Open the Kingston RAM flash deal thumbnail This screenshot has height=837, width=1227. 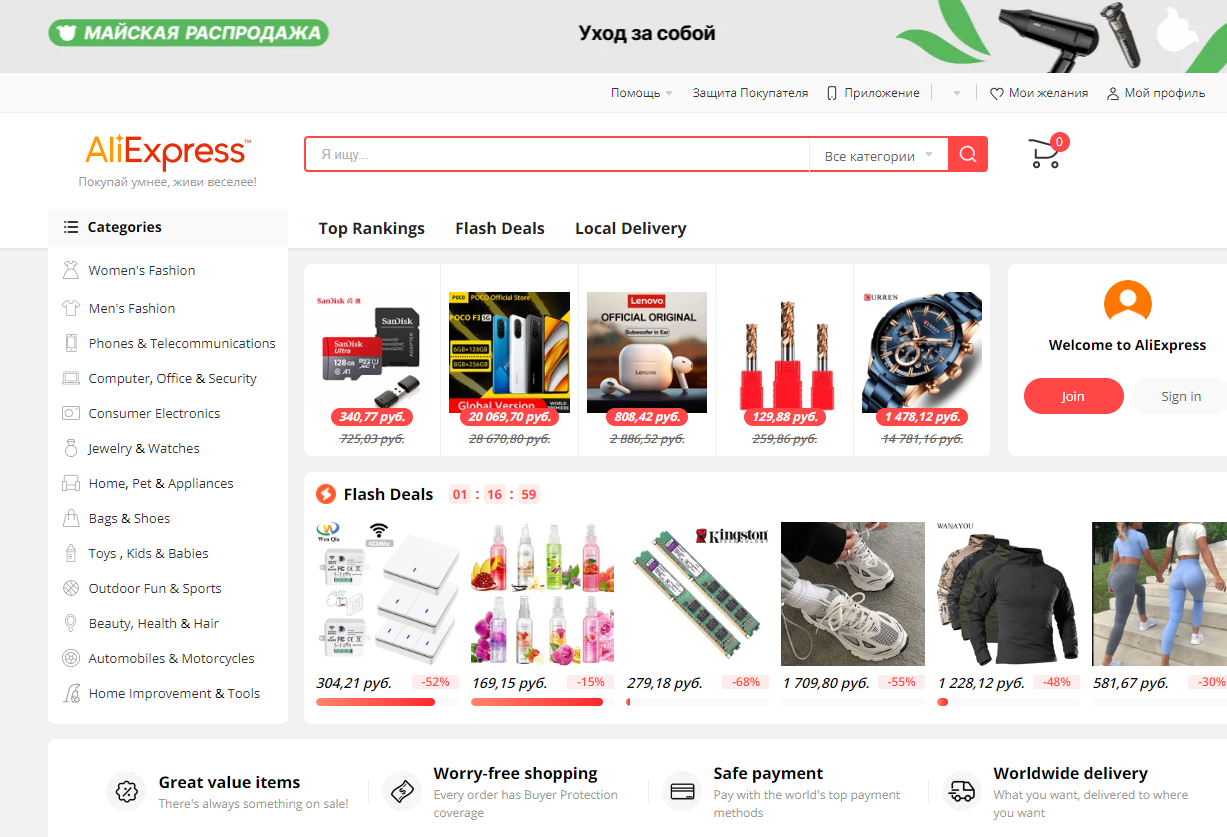(x=697, y=594)
